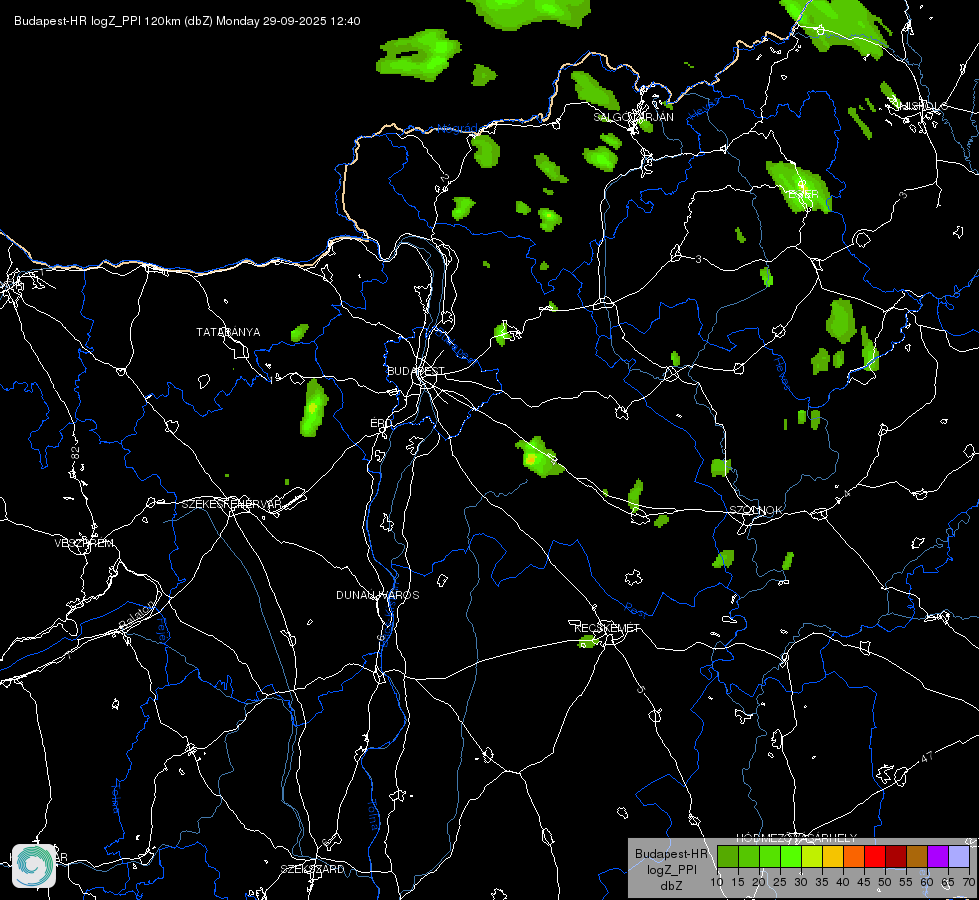Click the radar echo covering the EGER label

(799, 187)
